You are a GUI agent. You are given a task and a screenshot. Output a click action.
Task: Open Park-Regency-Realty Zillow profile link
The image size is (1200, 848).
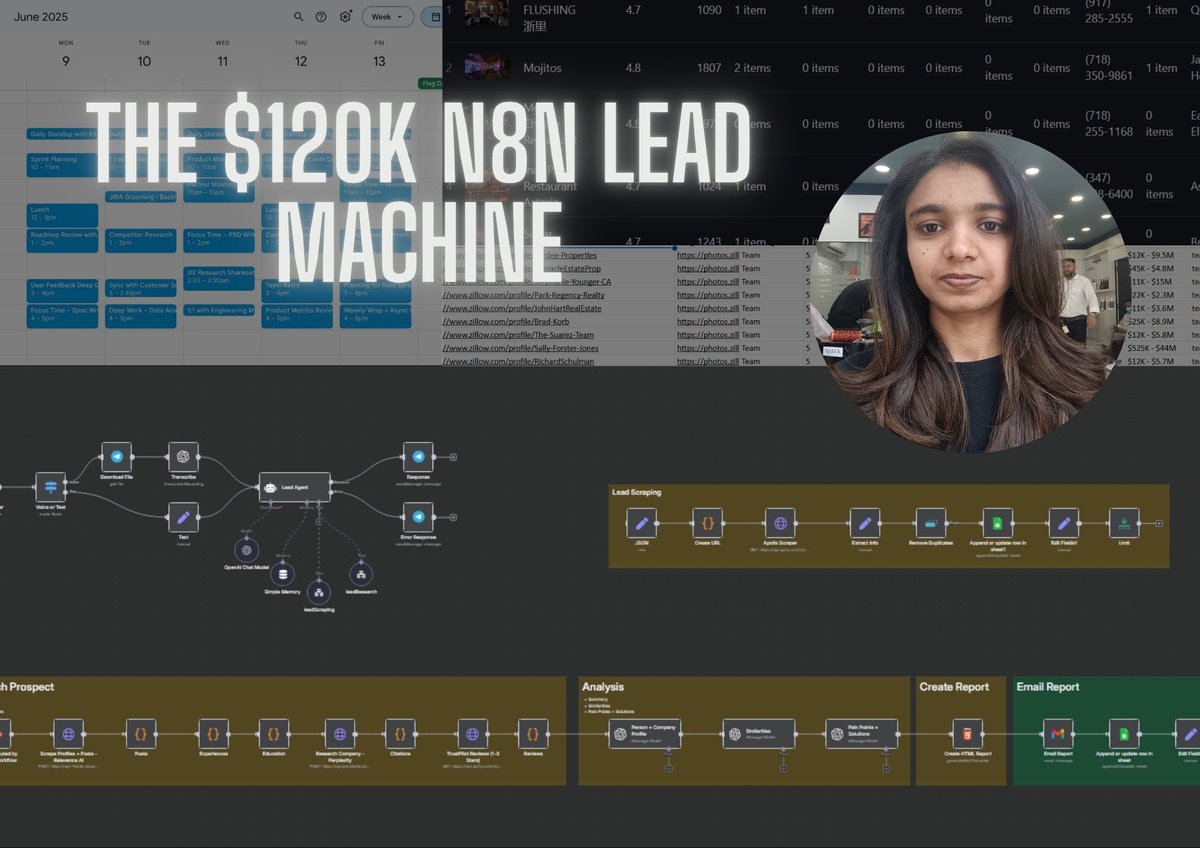click(524, 295)
